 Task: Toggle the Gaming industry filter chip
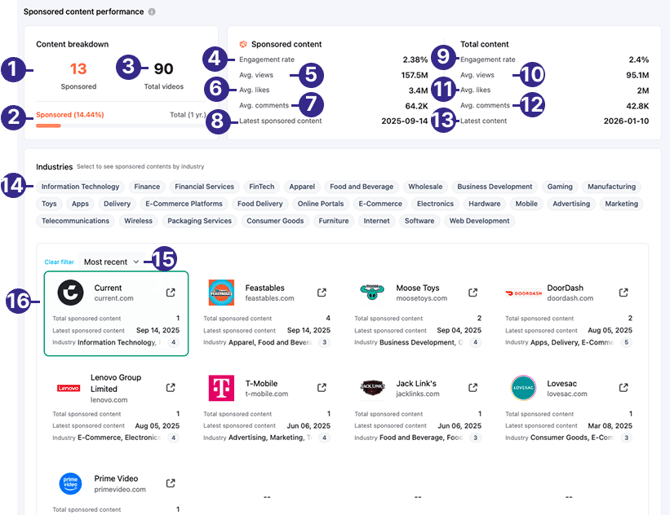[x=560, y=187]
